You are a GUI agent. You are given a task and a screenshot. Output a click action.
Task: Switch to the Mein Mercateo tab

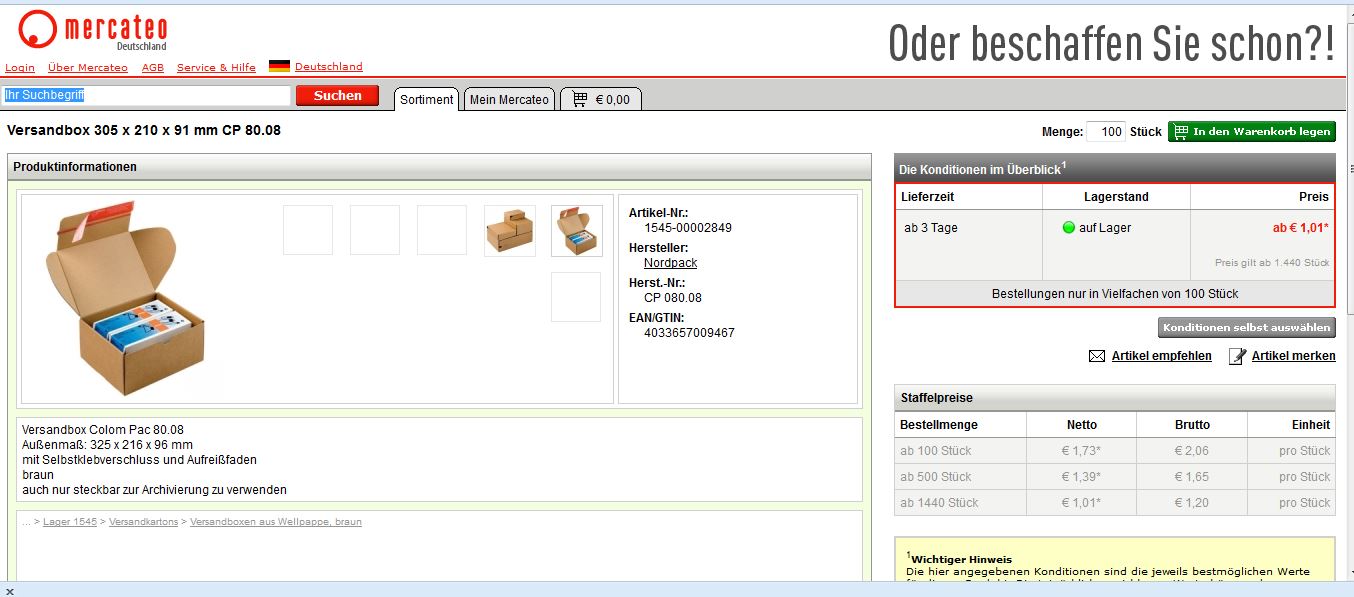click(509, 99)
